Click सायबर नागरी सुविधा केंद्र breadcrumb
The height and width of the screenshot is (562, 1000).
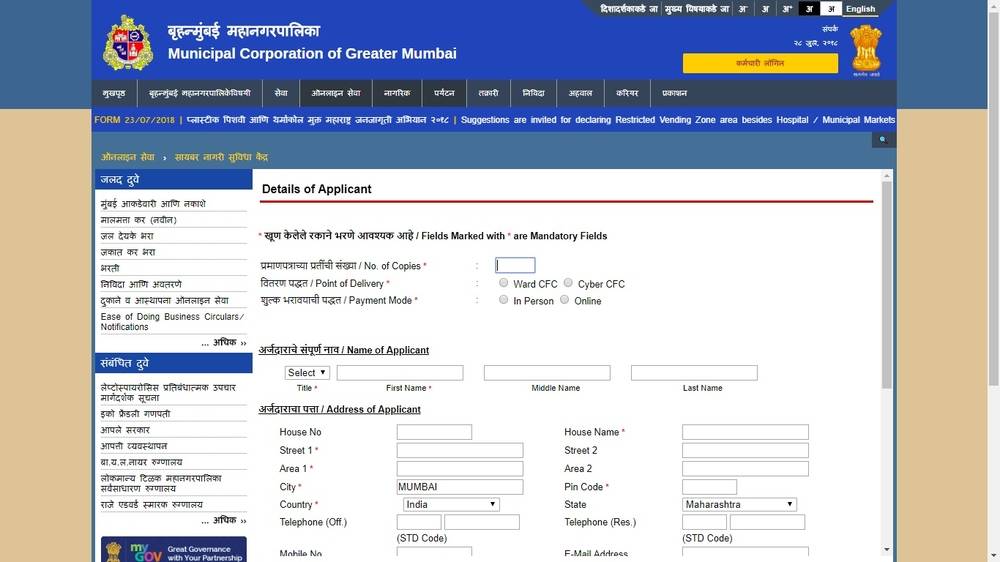pyautogui.click(x=221, y=157)
